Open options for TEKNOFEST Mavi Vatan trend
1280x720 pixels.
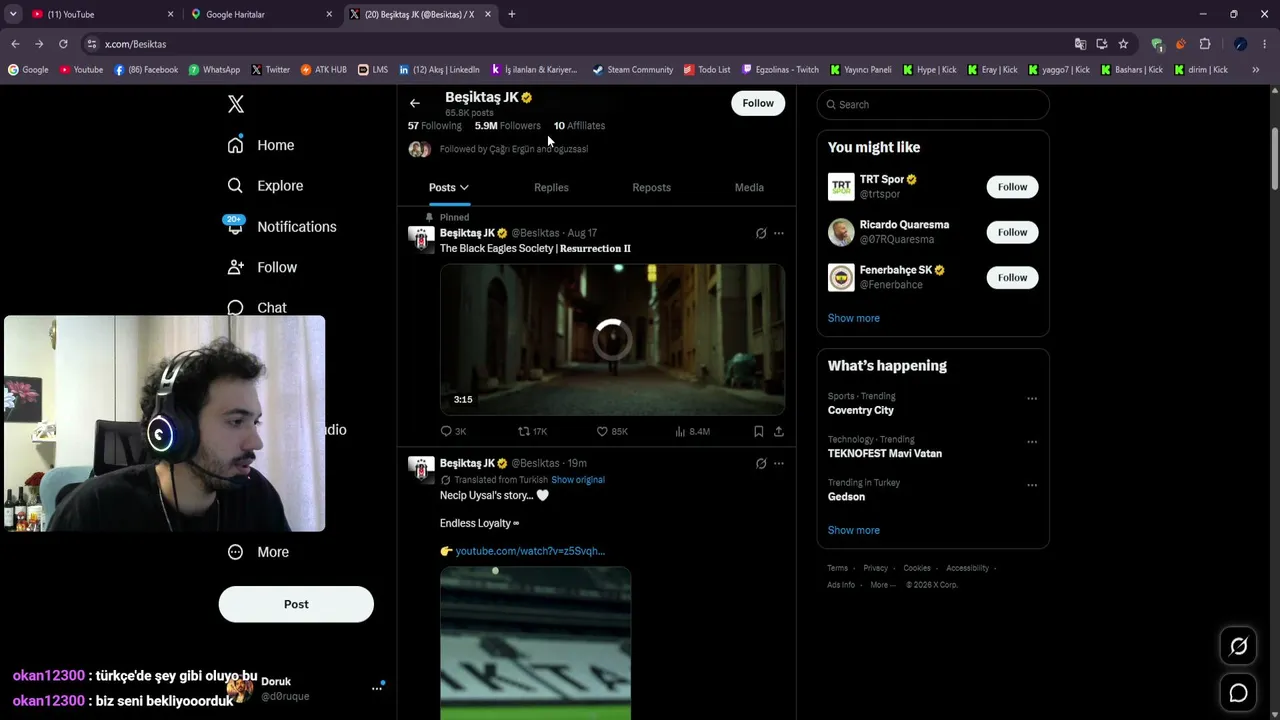coord(1032,442)
